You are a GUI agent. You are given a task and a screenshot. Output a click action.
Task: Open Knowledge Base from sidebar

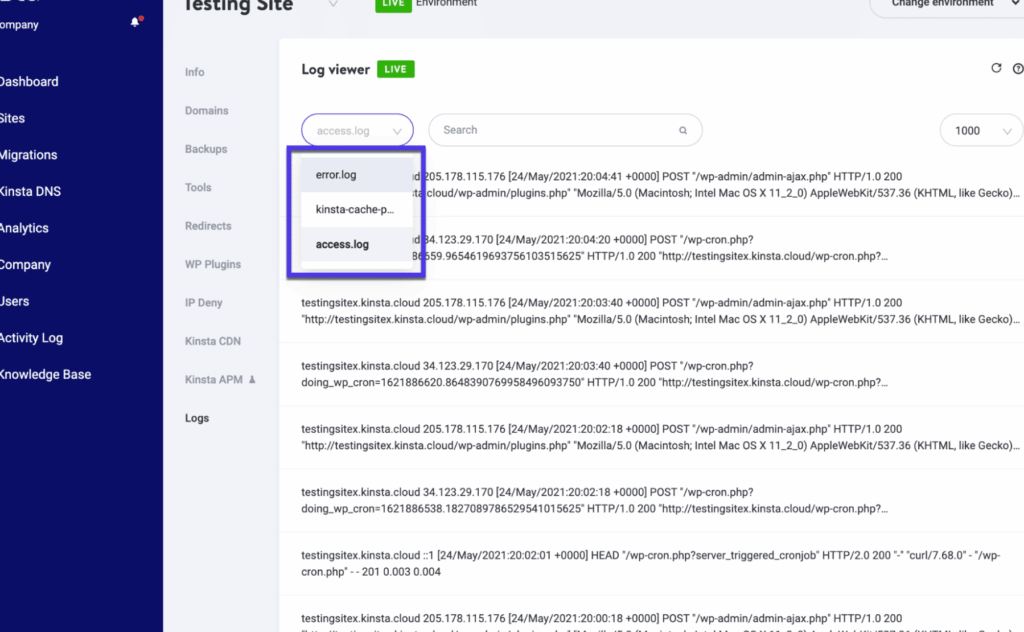(x=45, y=375)
